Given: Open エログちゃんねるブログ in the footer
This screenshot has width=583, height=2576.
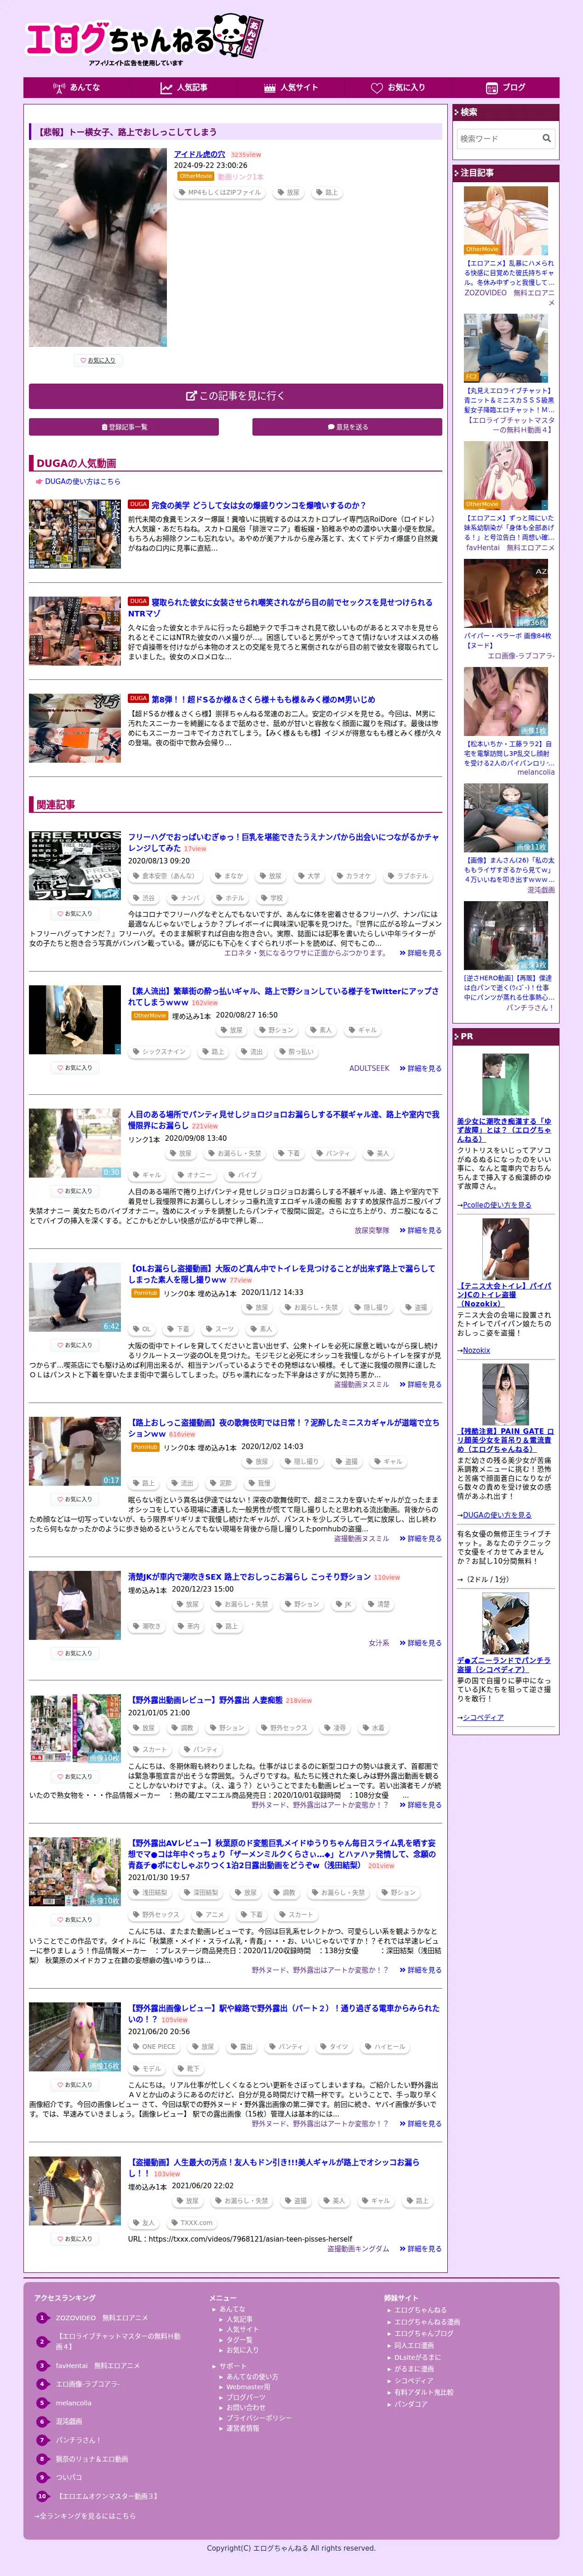Looking at the screenshot, I should coord(424,2333).
